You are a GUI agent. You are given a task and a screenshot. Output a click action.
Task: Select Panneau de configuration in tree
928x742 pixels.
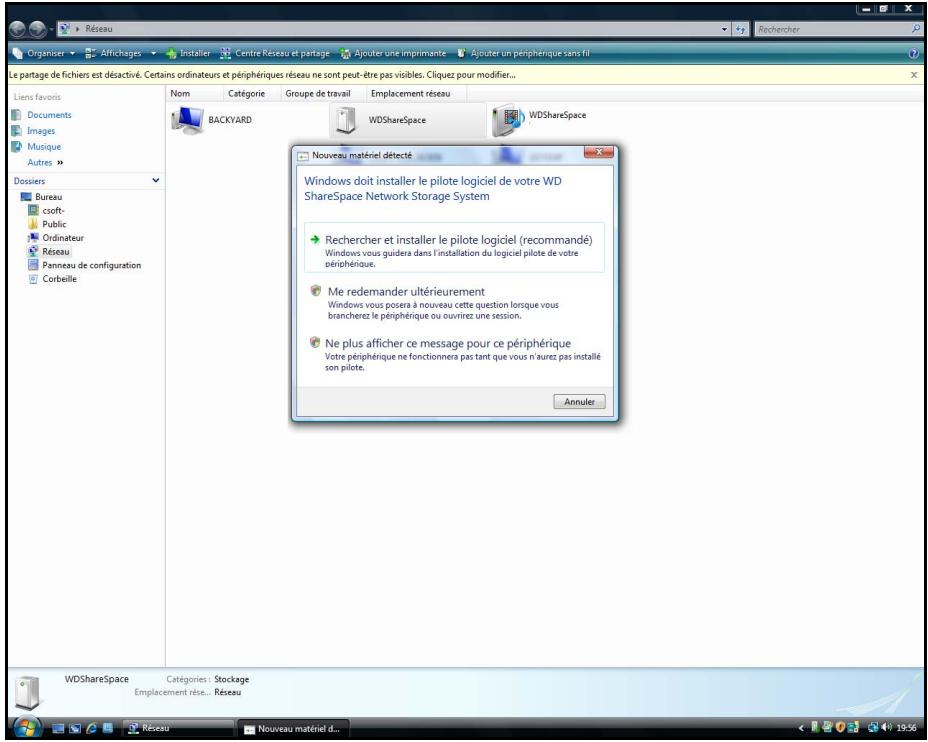click(x=91, y=265)
